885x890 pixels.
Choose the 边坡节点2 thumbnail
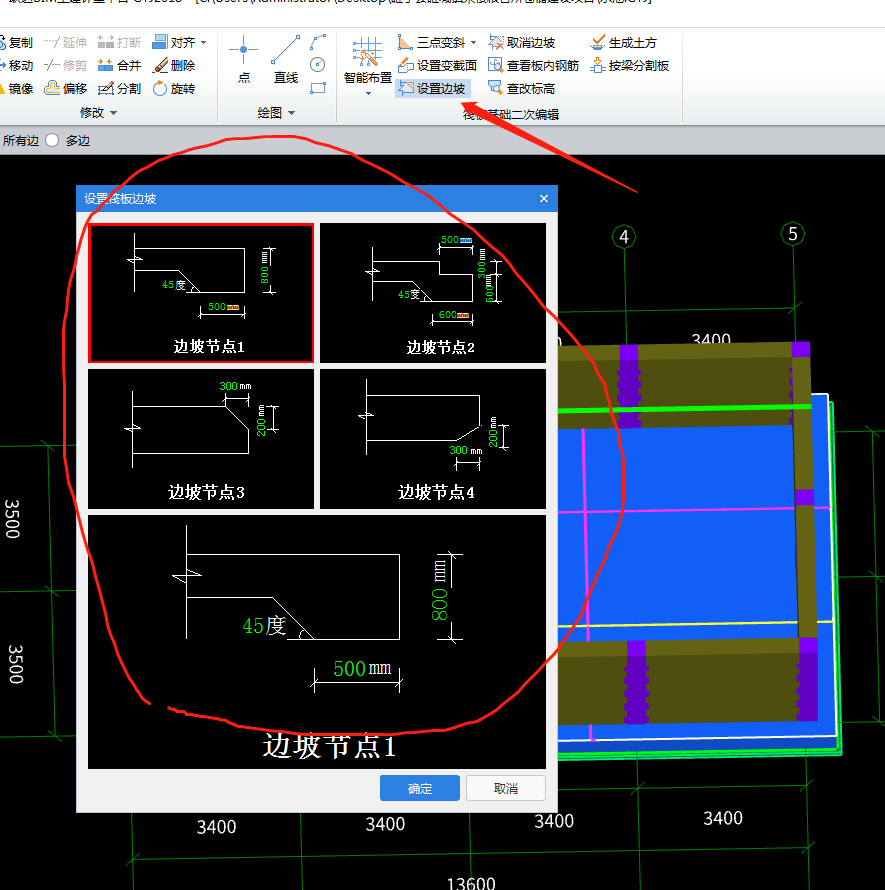tap(433, 293)
